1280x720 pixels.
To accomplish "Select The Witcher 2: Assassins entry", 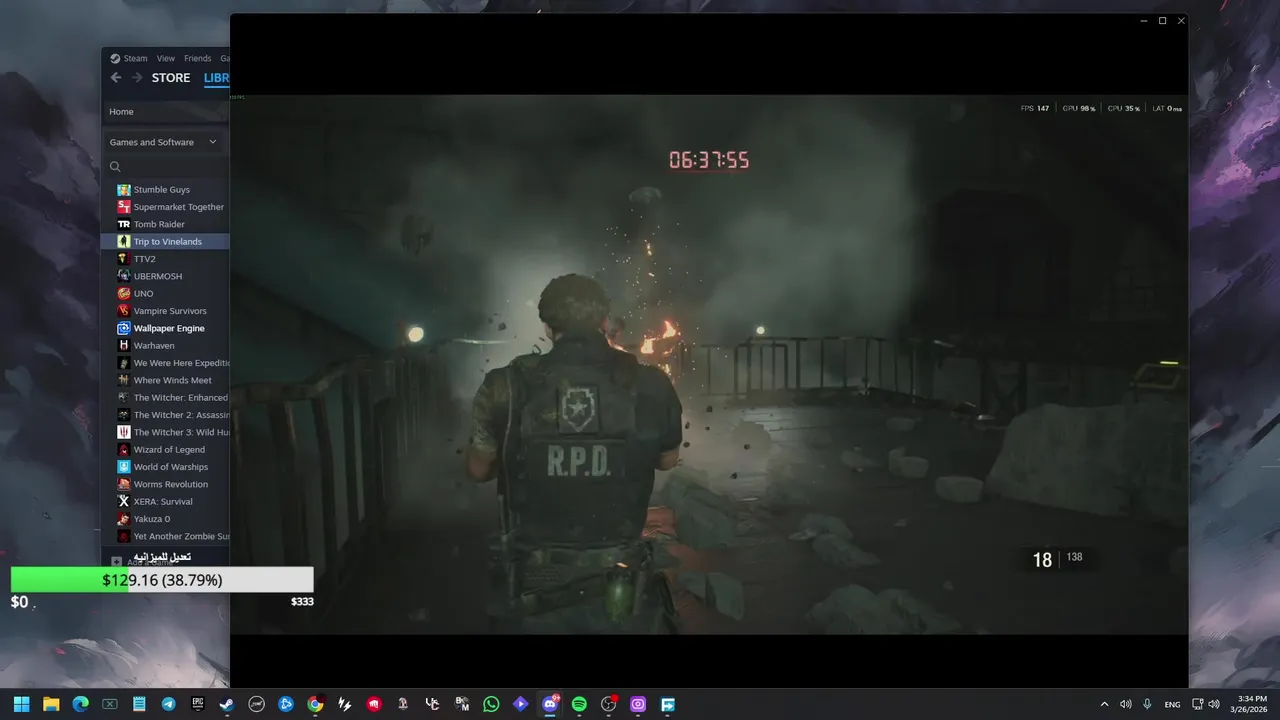I will (x=165, y=415).
